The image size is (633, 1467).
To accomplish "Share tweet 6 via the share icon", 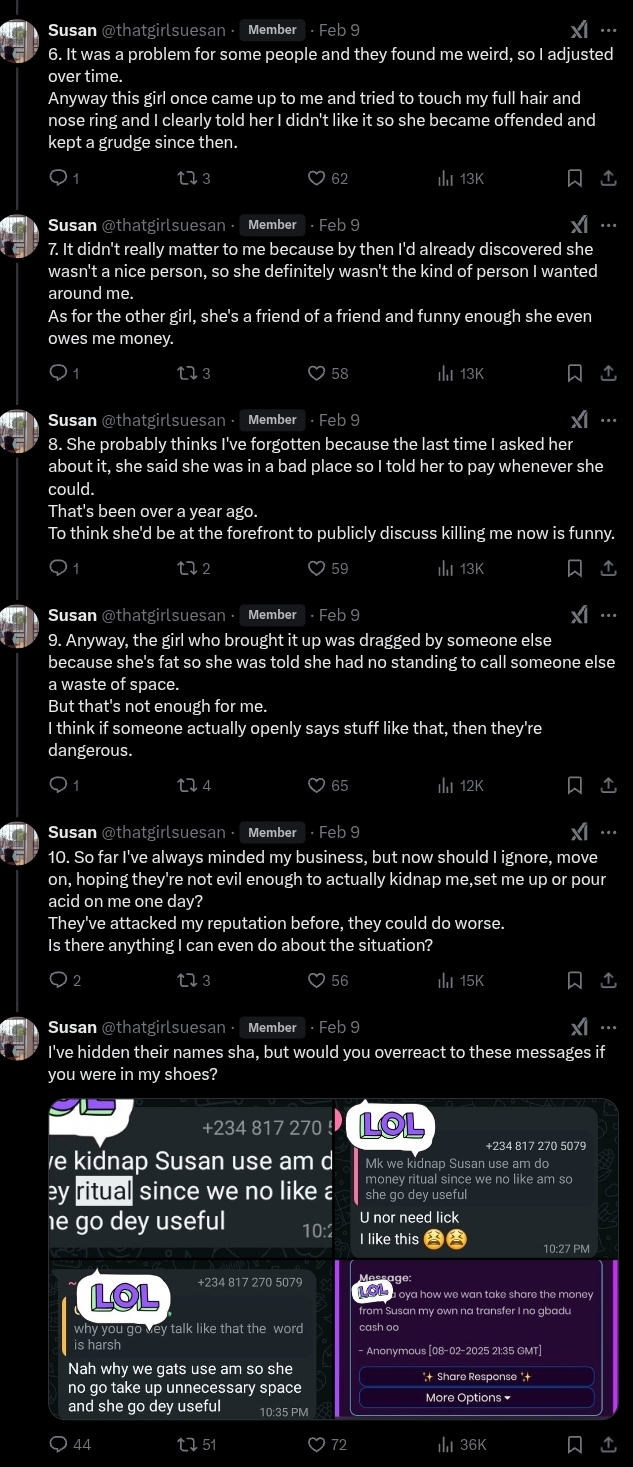I will (x=608, y=178).
